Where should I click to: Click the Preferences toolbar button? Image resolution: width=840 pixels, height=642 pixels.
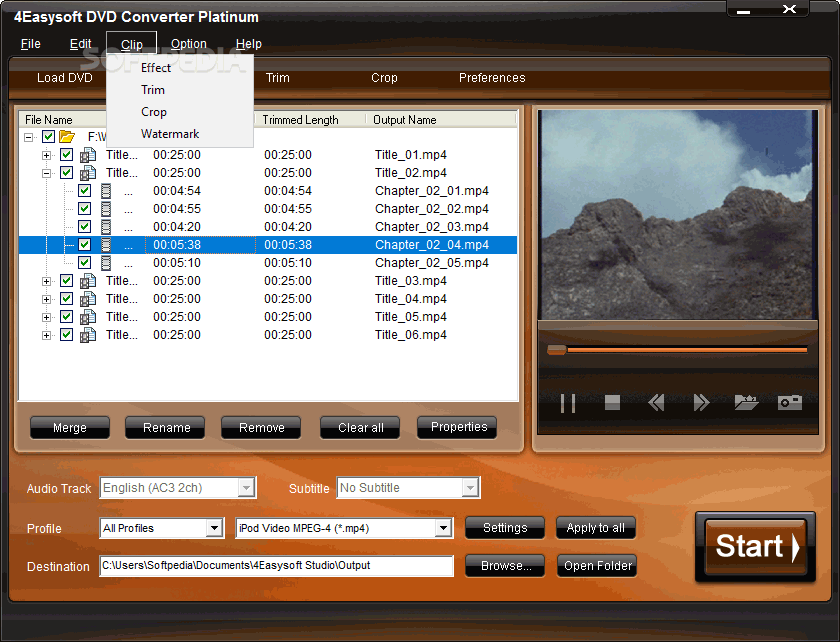click(492, 78)
